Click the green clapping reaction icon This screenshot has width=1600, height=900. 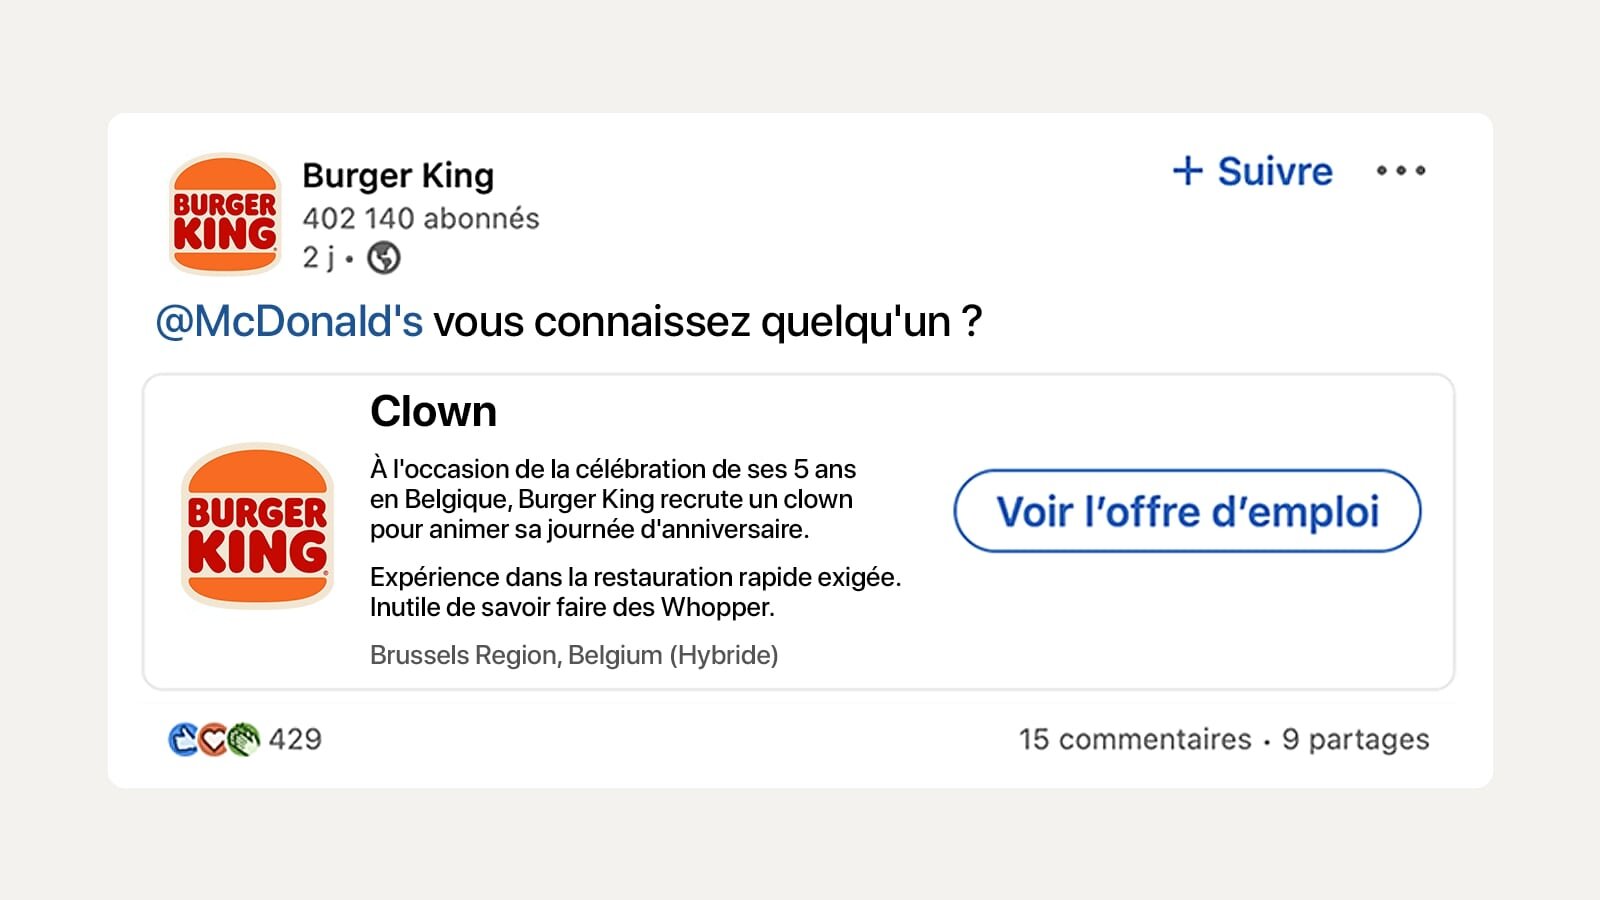point(243,739)
